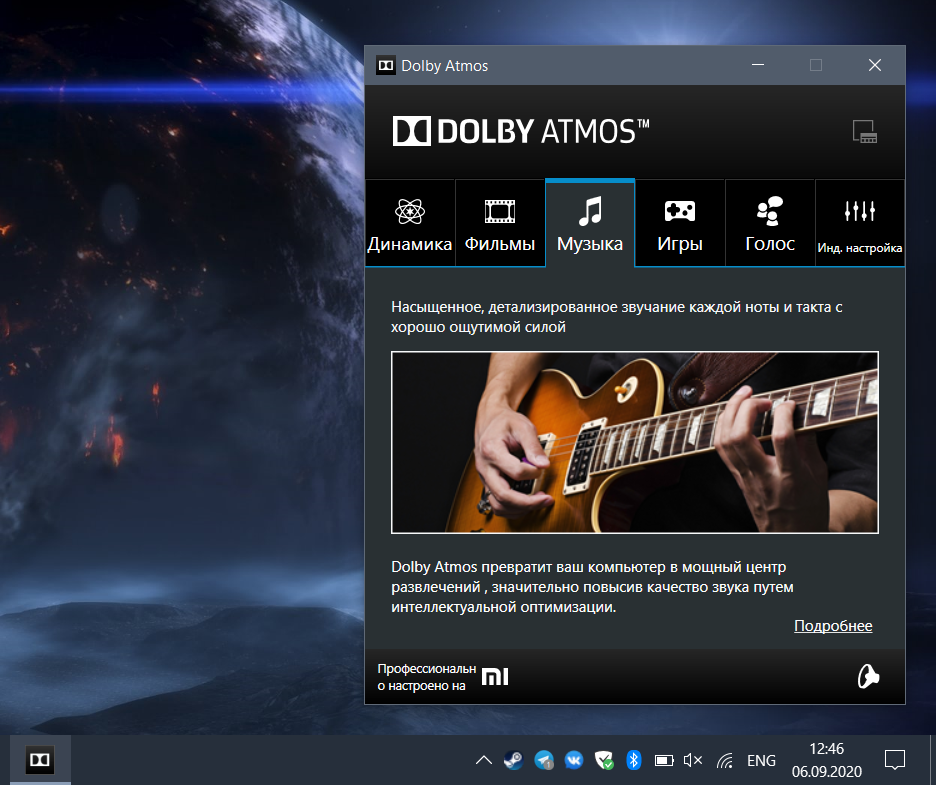Open the display mode switch icon

pos(864,131)
